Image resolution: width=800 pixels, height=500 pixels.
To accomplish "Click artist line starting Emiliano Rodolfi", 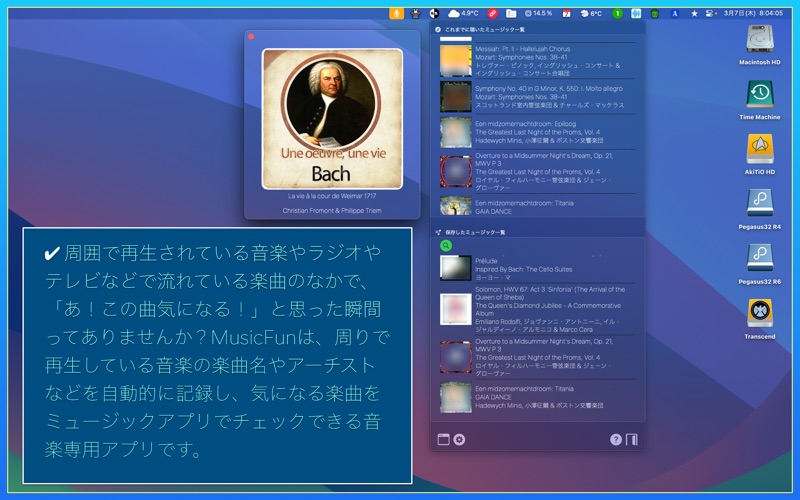I will tap(547, 326).
